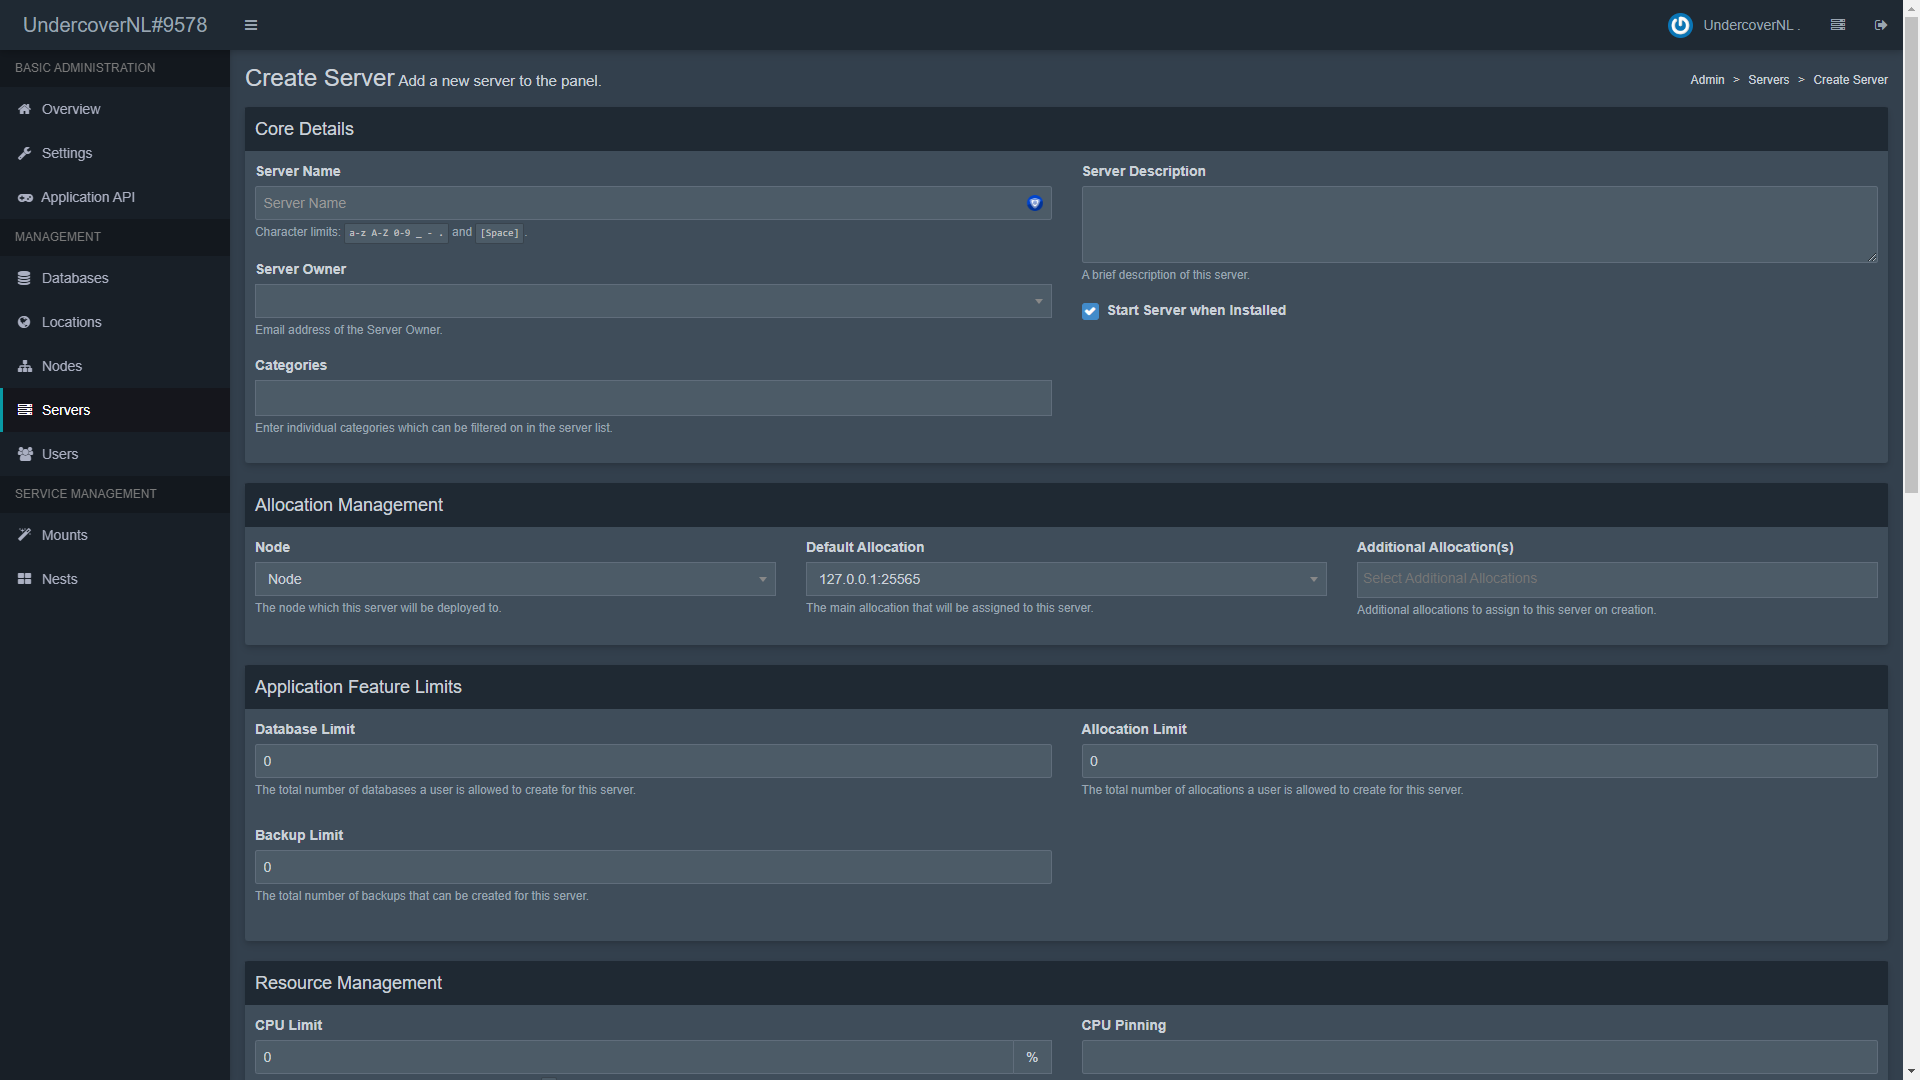
Task: Go to Databases in the sidebar
Action: [x=75, y=278]
